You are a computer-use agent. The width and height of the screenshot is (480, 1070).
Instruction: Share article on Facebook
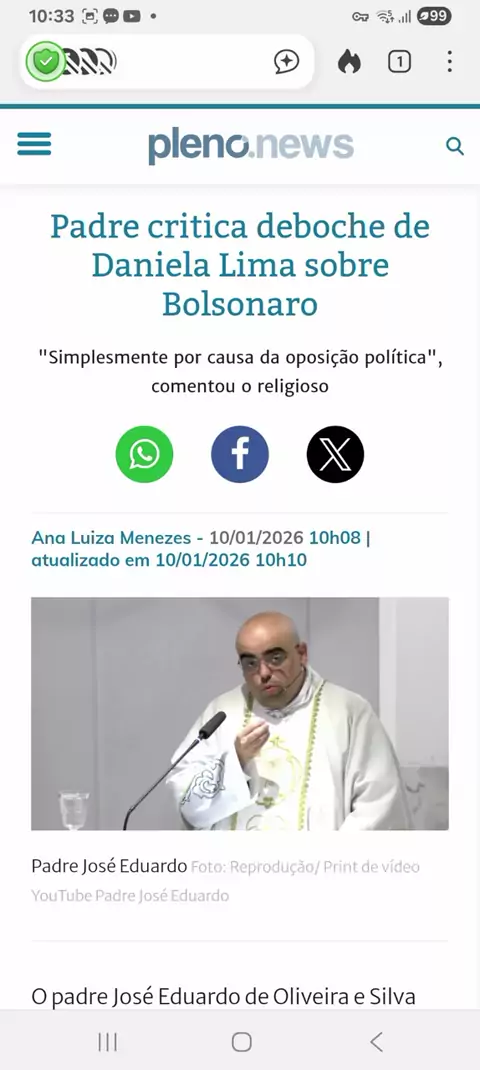[240, 454]
